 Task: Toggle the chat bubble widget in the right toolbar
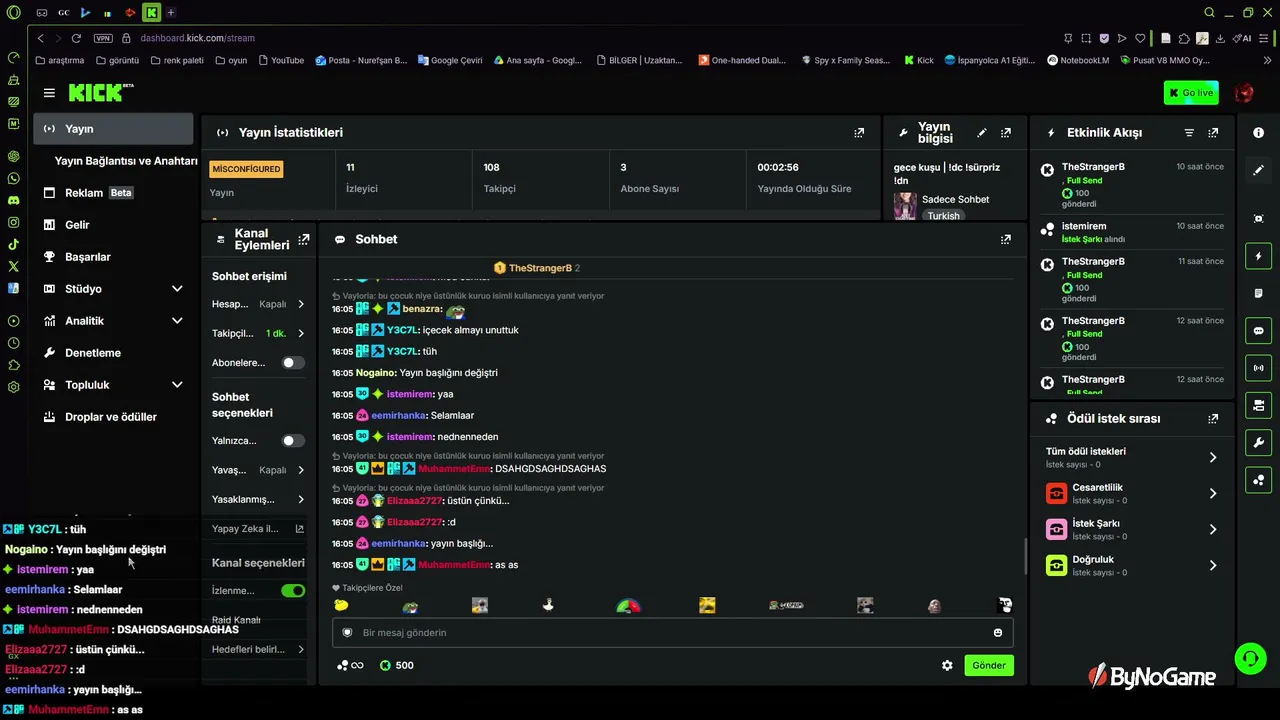(x=1258, y=331)
